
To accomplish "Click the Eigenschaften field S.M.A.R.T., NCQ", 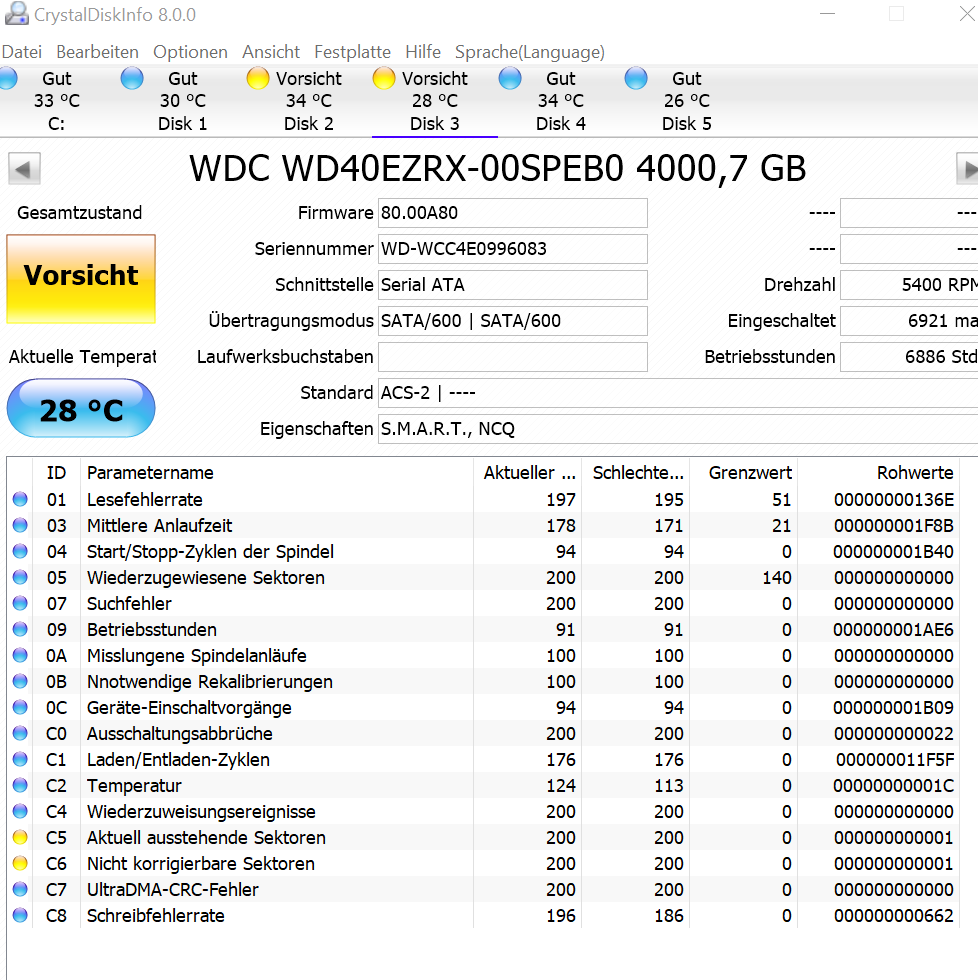I will pyautogui.click(x=678, y=429).
